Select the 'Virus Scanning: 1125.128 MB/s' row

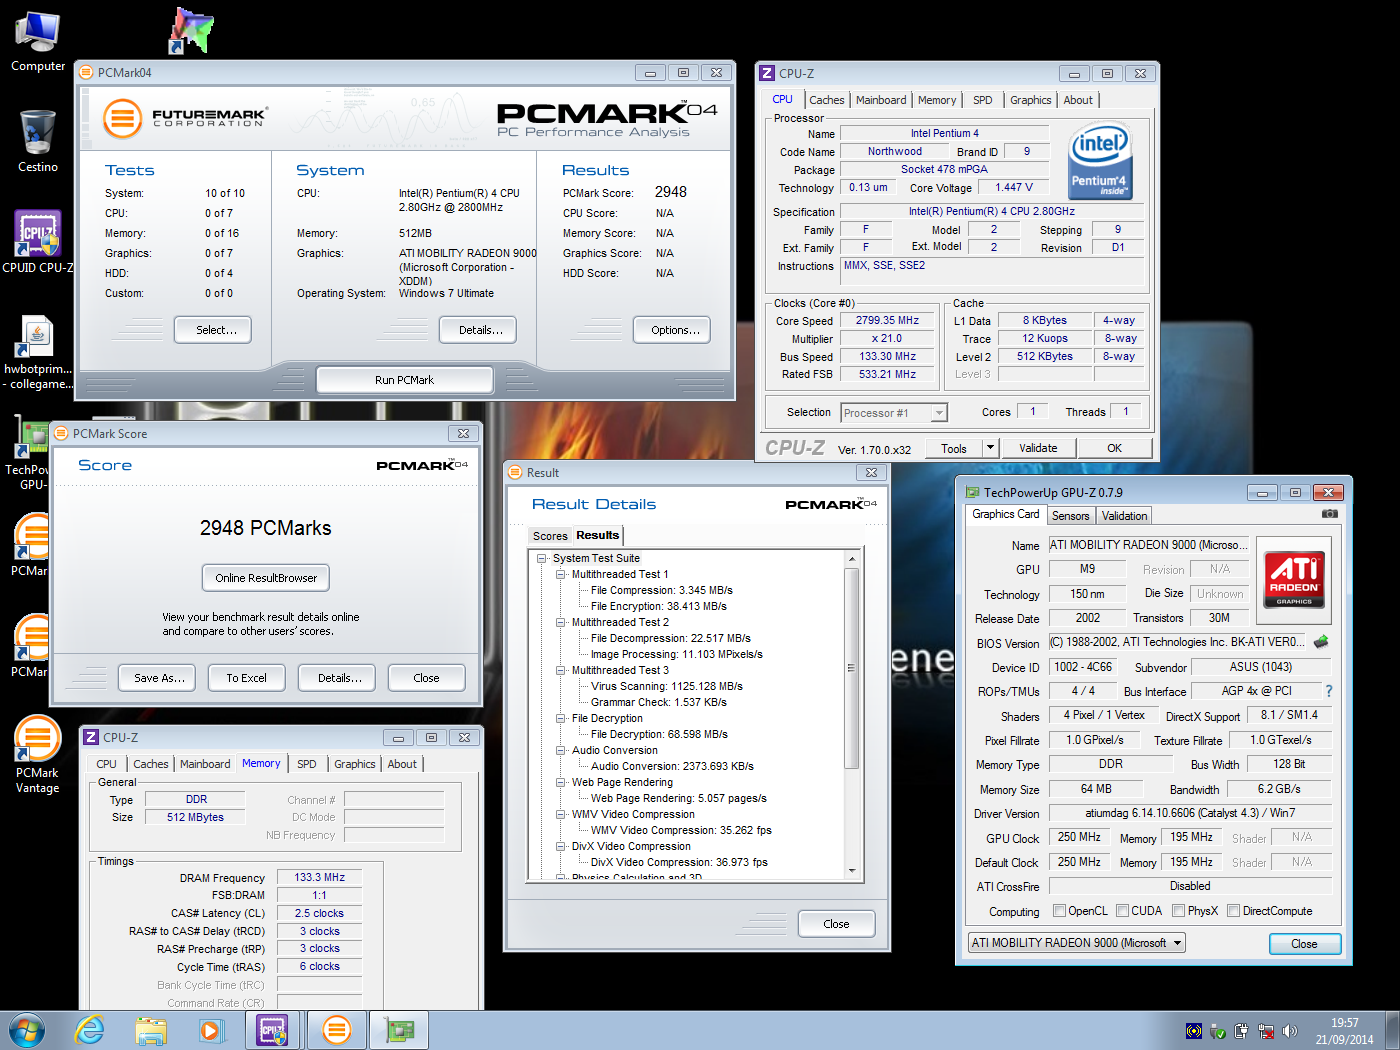coord(666,687)
